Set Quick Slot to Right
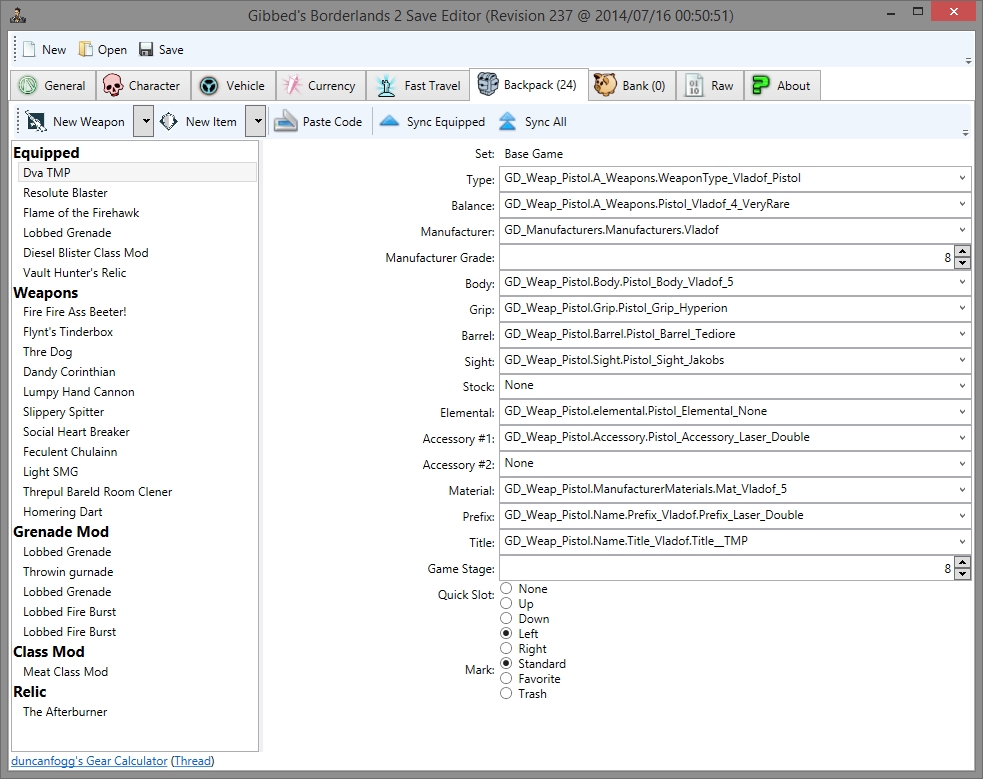 point(507,649)
